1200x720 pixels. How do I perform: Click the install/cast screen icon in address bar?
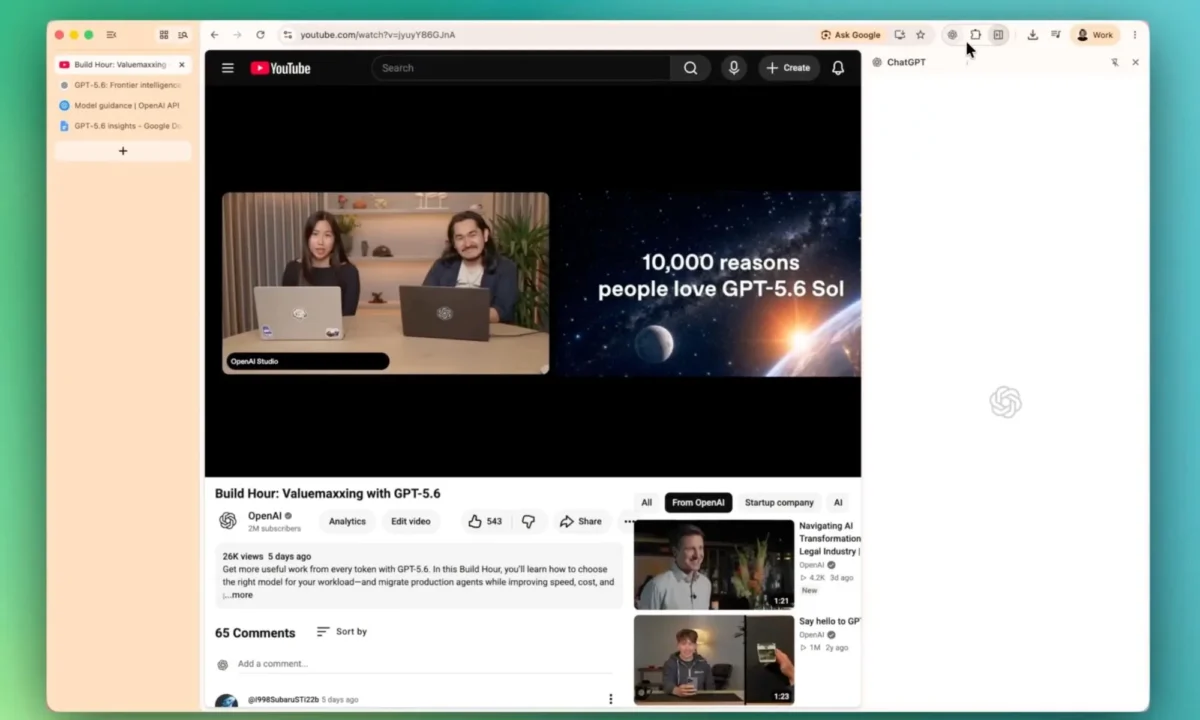tap(899, 35)
